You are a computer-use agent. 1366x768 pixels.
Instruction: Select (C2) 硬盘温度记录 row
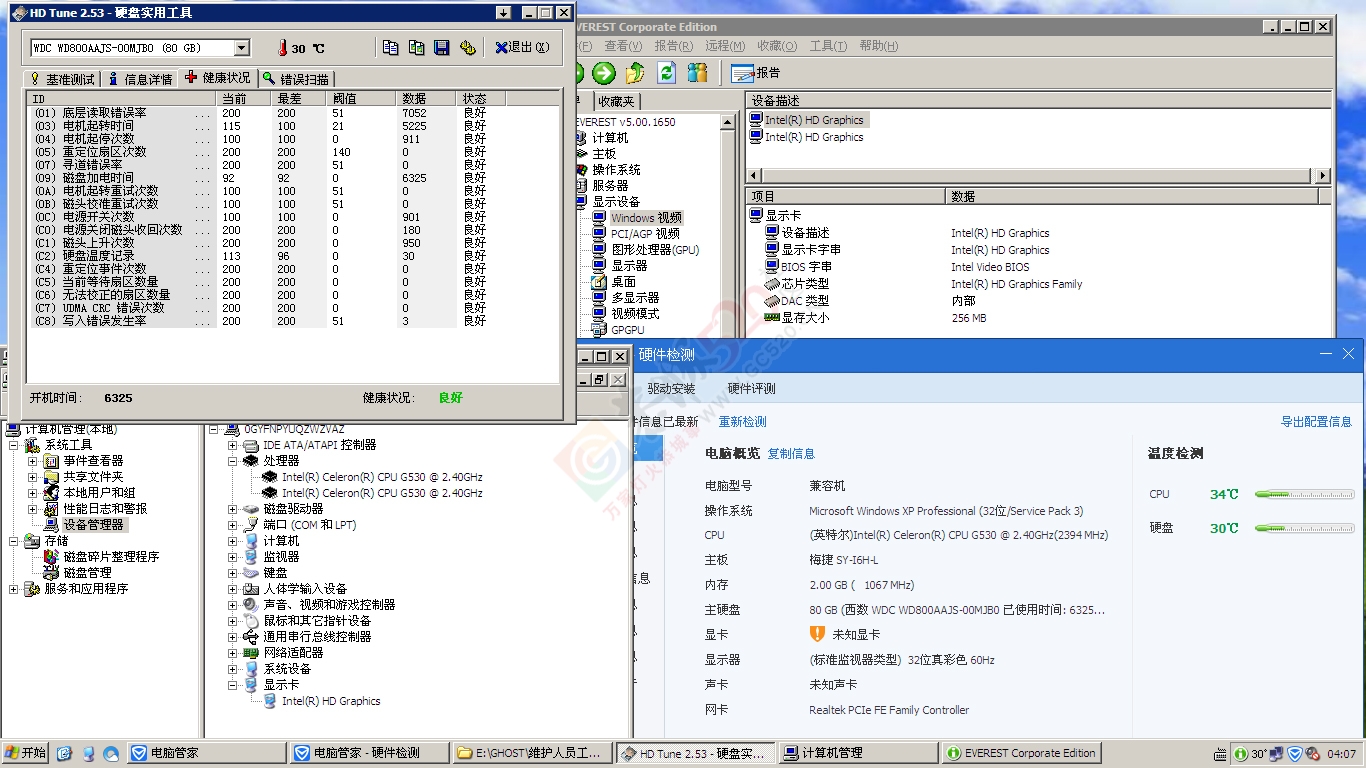click(260, 256)
